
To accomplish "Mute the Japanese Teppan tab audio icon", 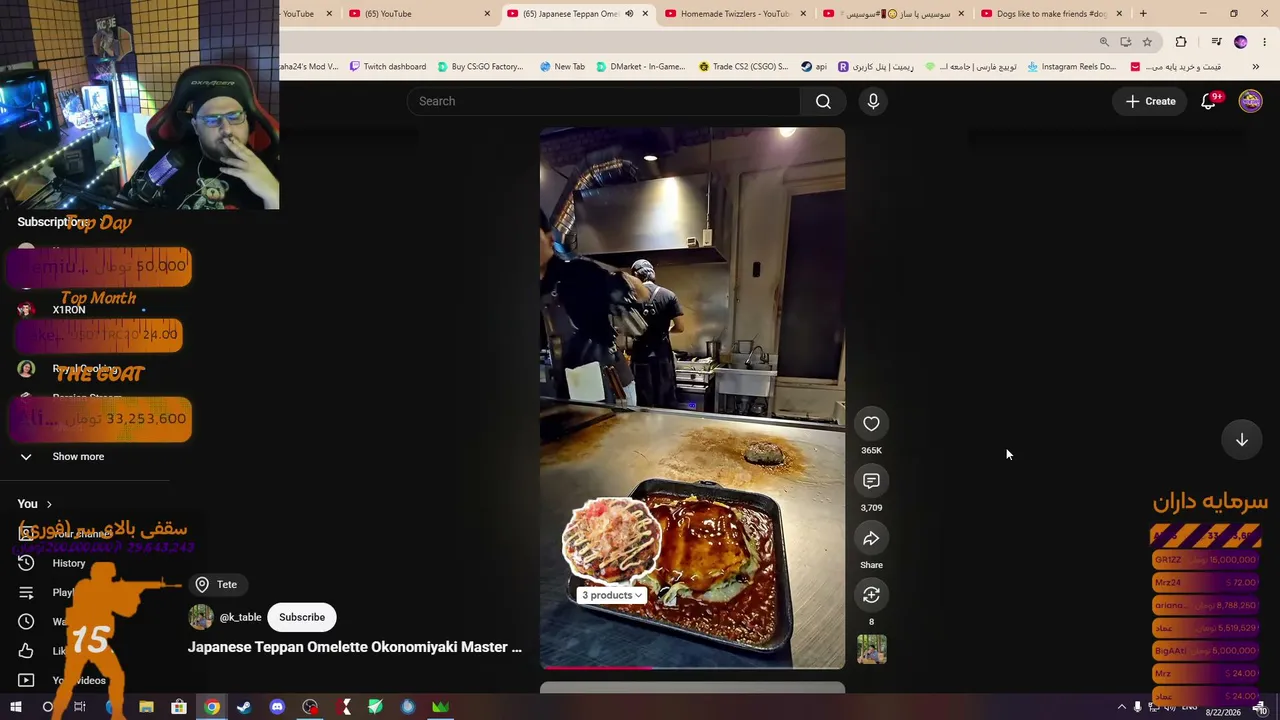I will 629,14.
